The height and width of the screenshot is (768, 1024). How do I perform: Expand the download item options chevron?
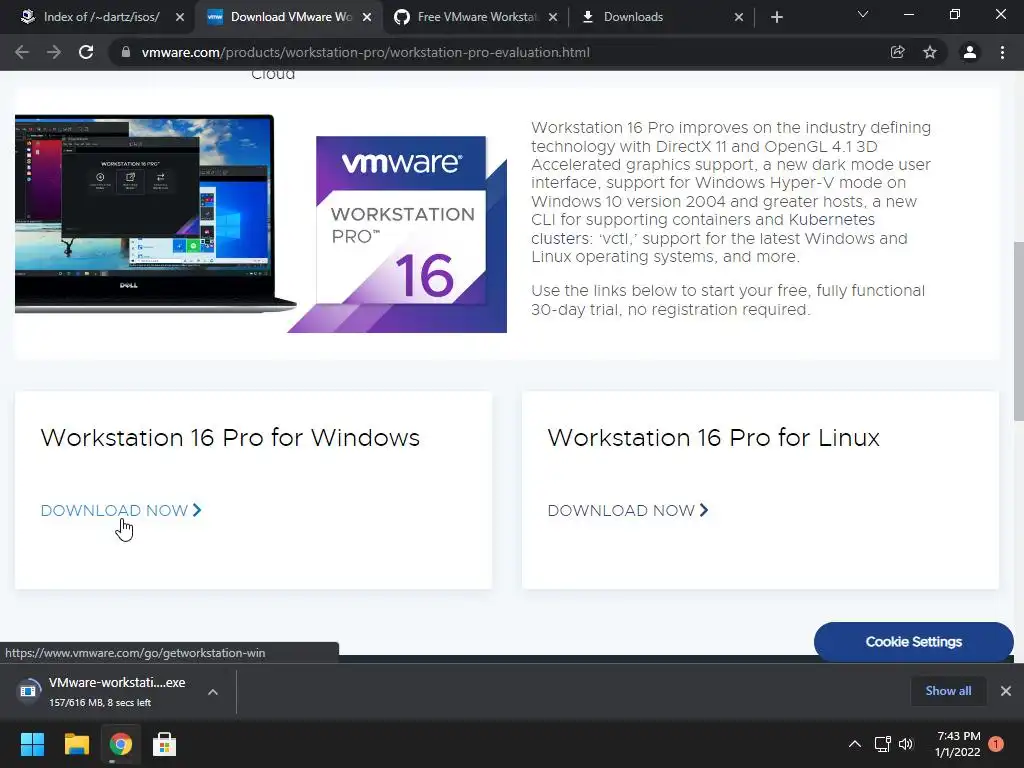[213, 692]
